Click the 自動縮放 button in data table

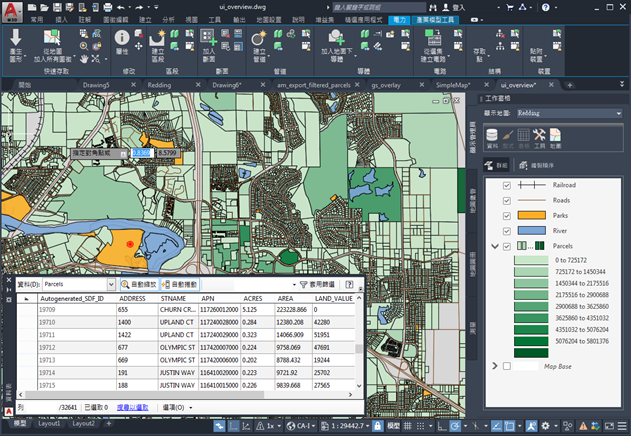[x=137, y=285]
